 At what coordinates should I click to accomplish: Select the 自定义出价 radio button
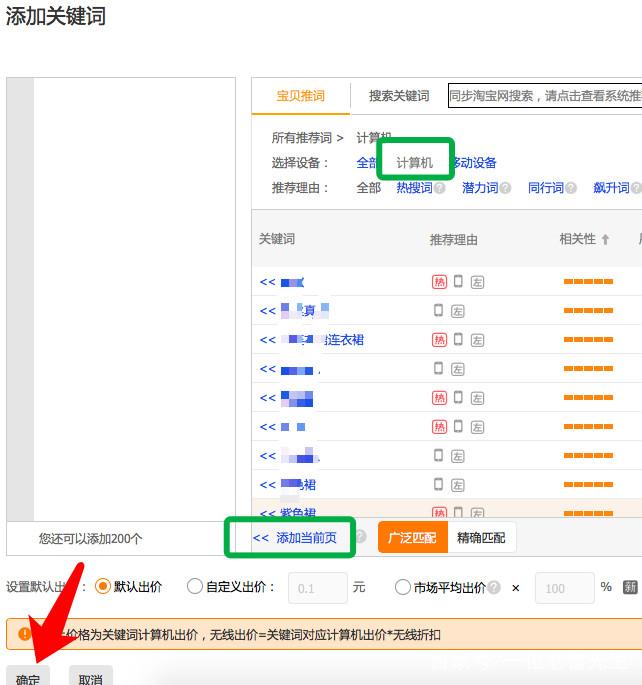(195, 586)
